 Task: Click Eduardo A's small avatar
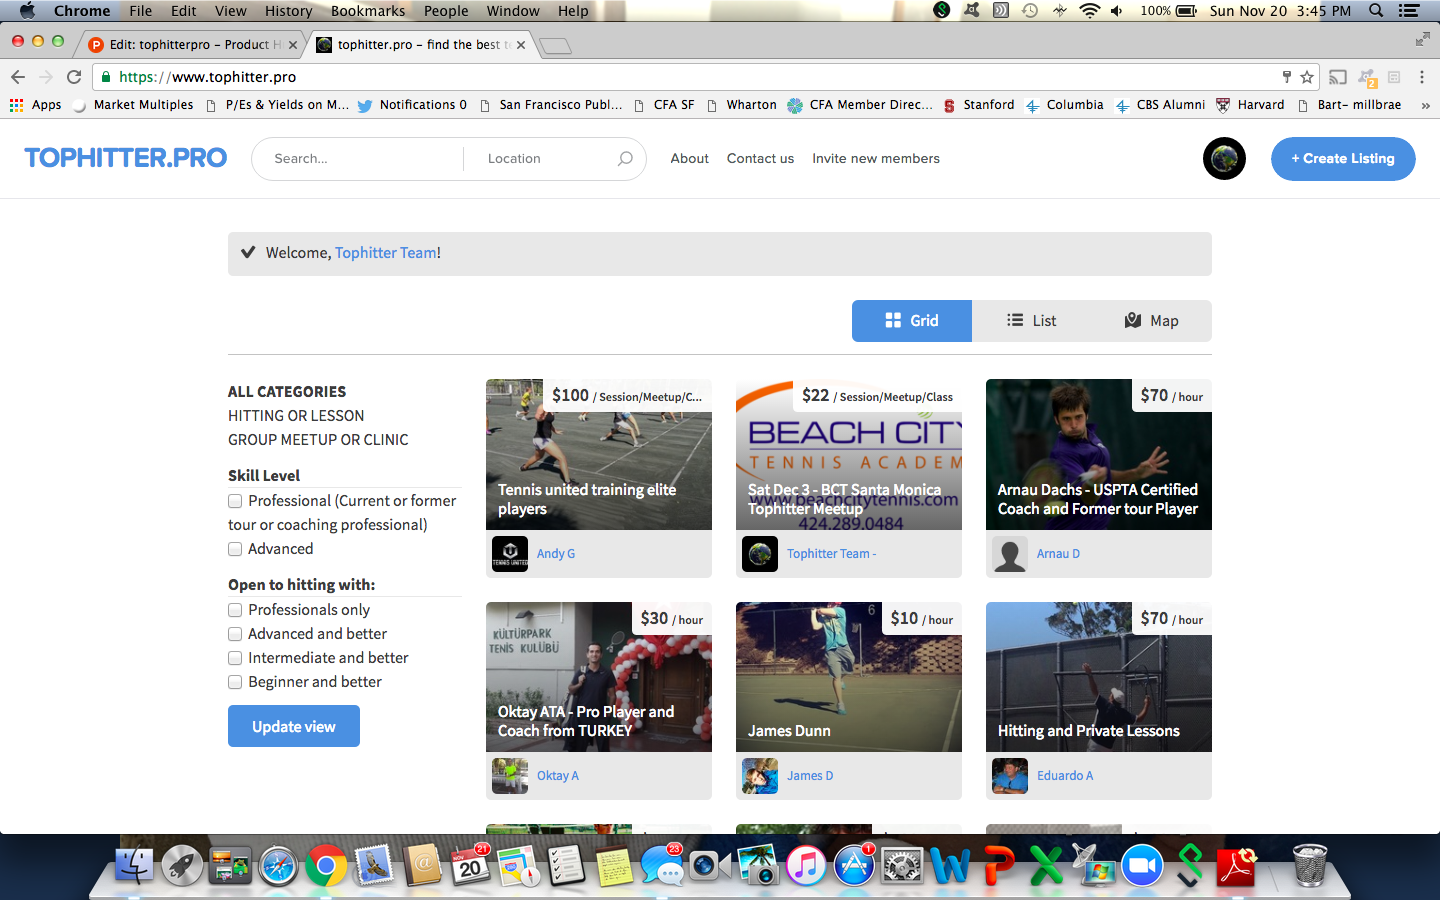pos(1010,776)
